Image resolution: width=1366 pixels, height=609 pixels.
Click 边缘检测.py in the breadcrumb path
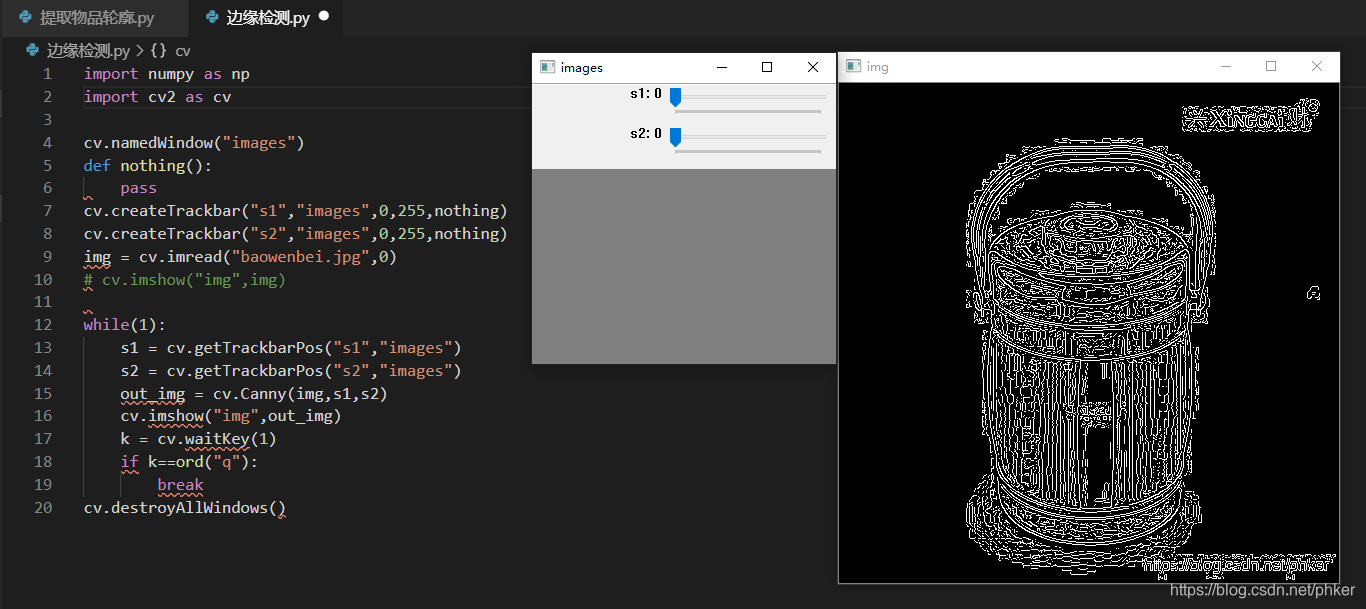(x=88, y=50)
